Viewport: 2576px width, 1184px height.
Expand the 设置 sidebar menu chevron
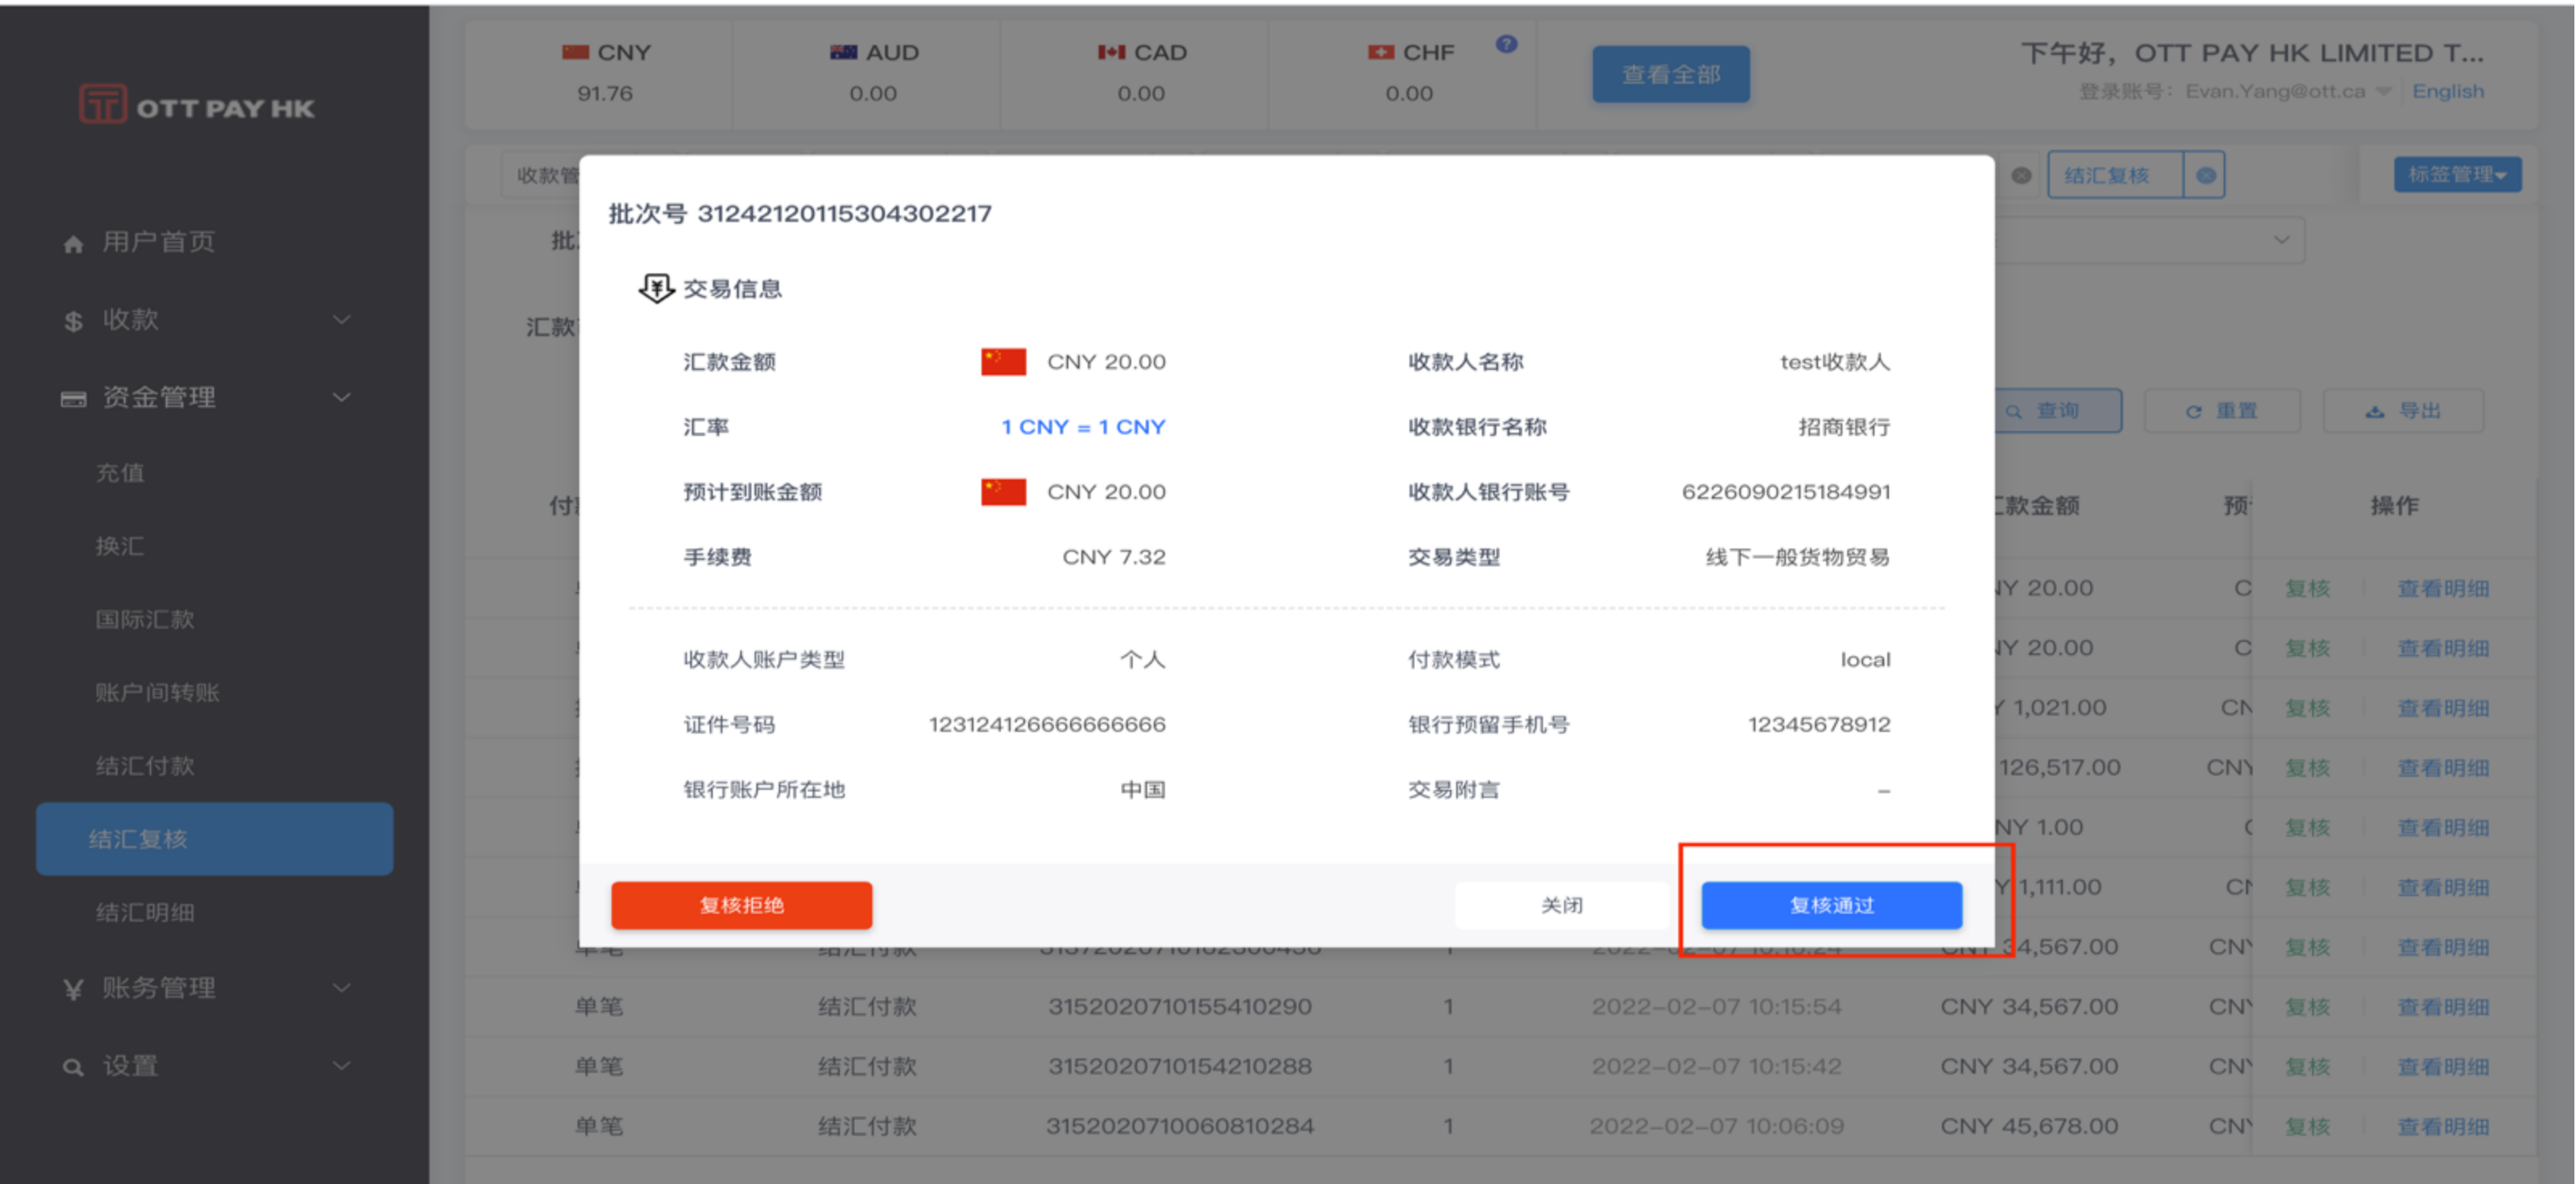pos(342,1066)
